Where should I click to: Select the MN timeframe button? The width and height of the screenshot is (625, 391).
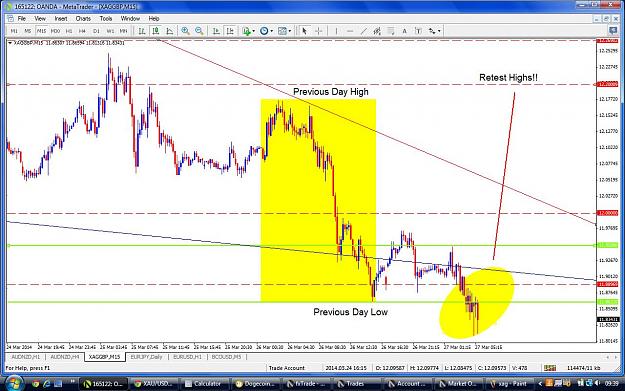click(x=124, y=31)
